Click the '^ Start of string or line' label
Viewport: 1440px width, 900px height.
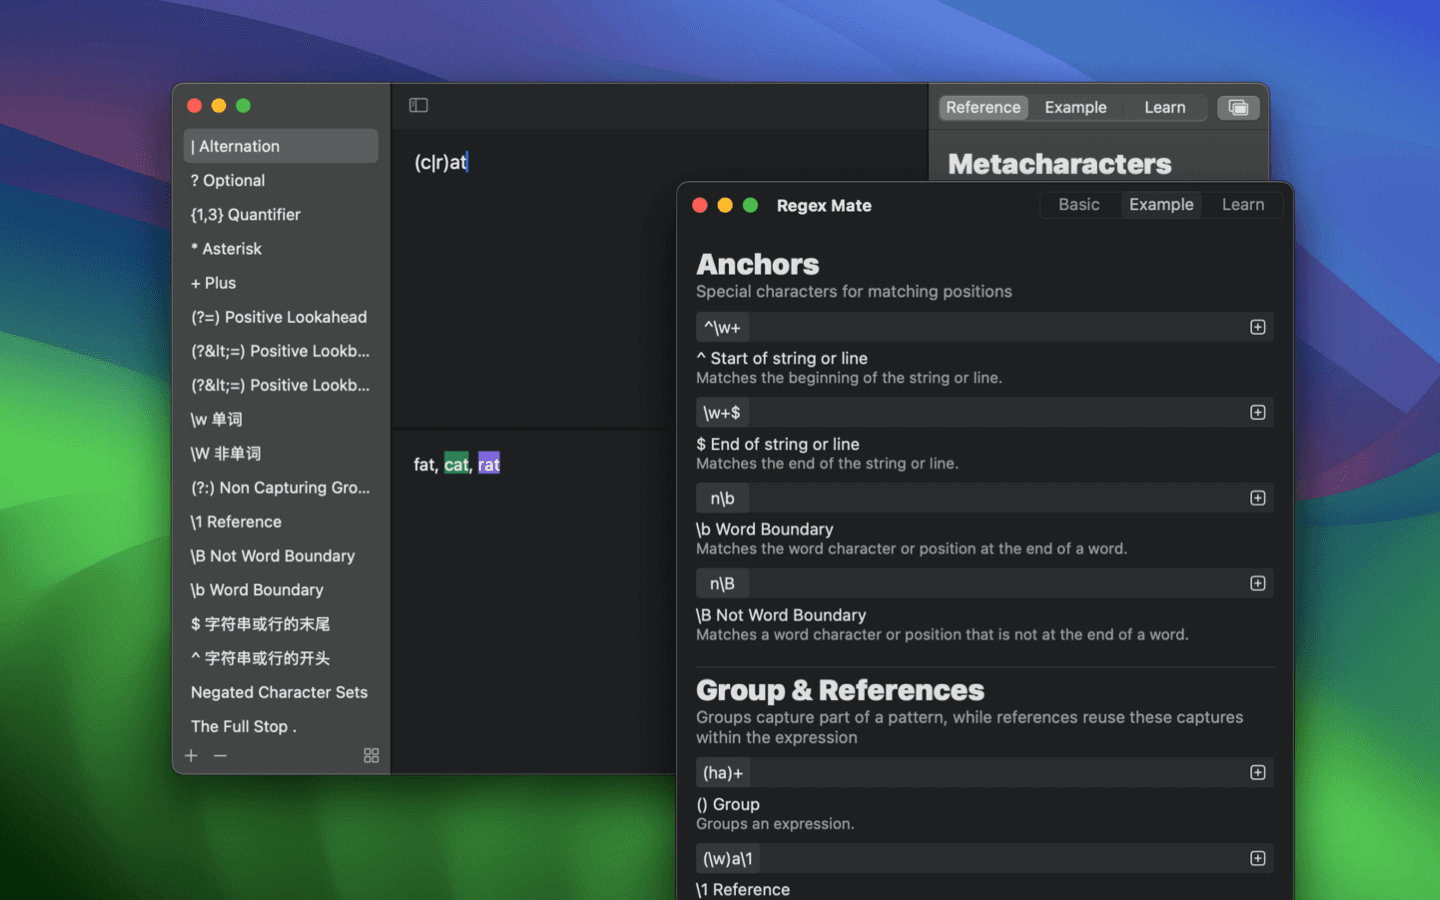782,358
